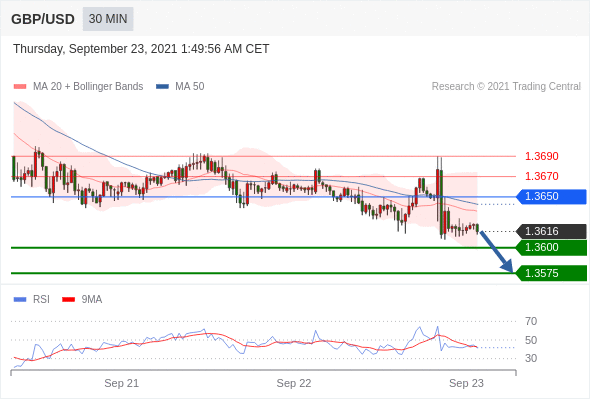Click the Sep 21 date axis label
The height and width of the screenshot is (400, 590).
pos(122,383)
